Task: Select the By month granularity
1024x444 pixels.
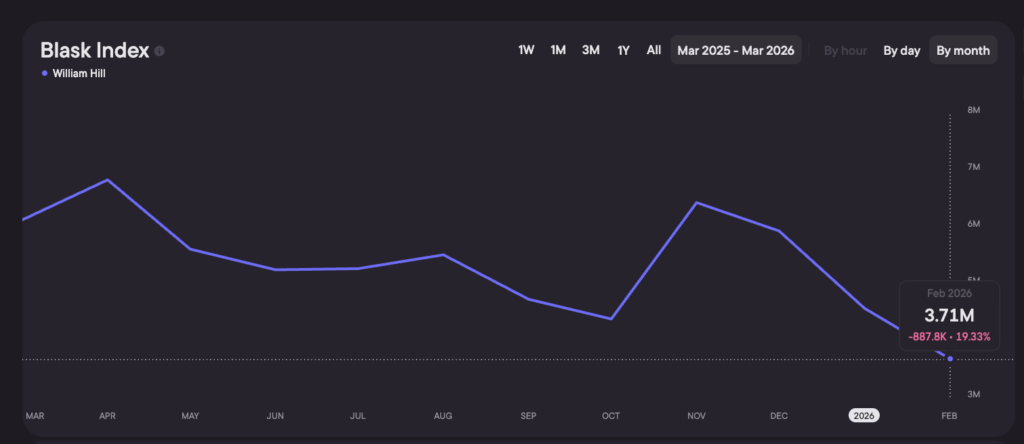Action: (963, 50)
